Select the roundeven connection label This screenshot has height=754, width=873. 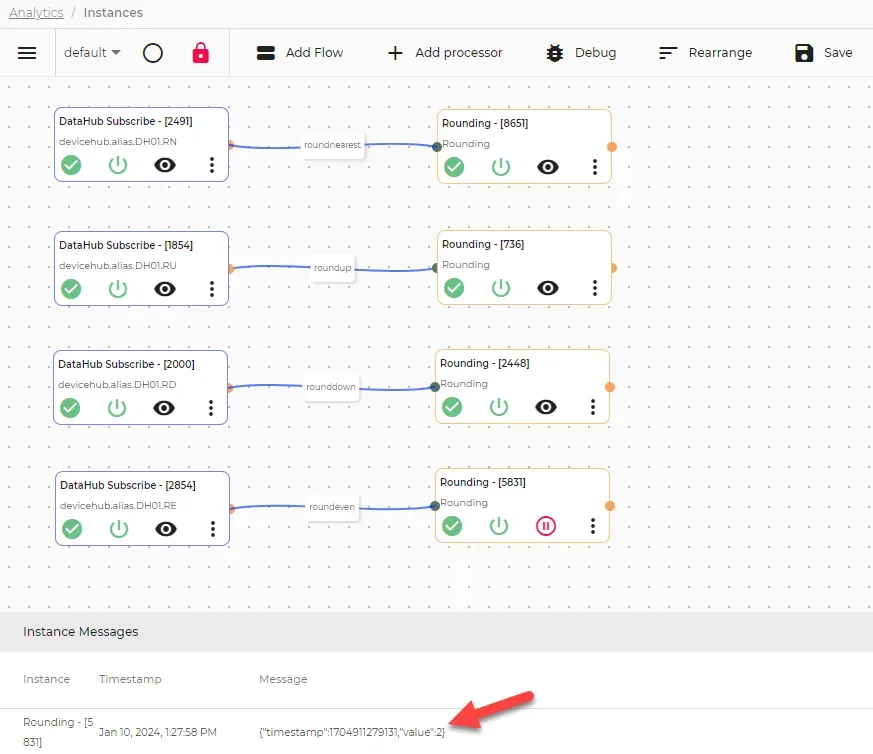pos(332,507)
